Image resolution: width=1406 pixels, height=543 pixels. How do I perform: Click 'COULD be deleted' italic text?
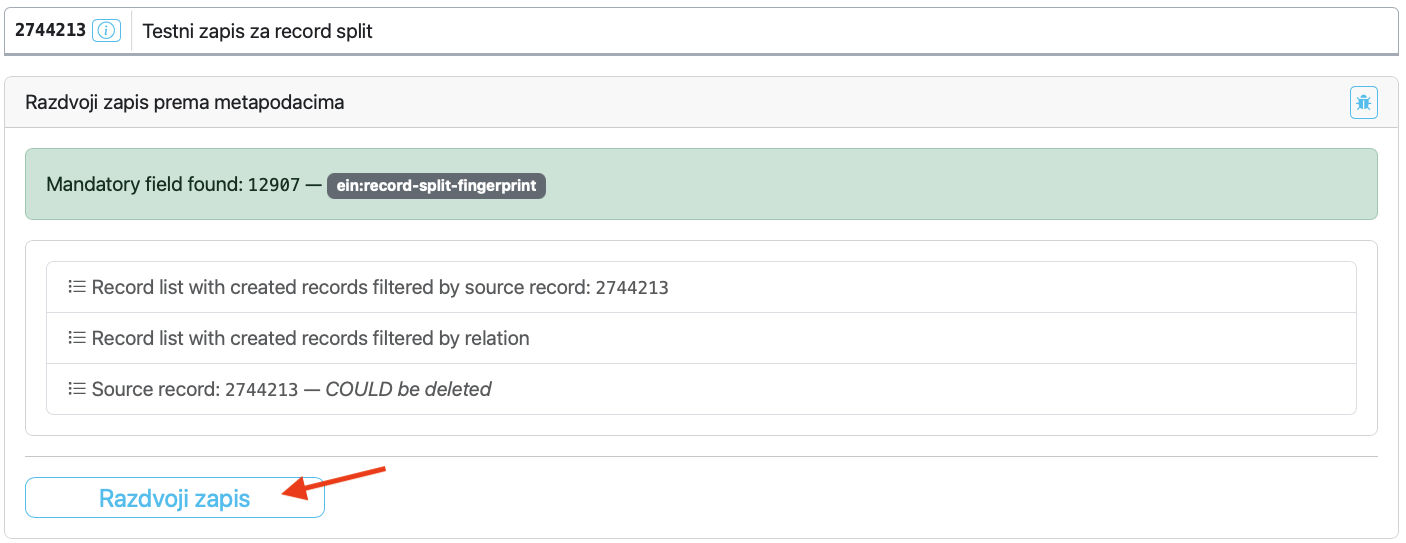coord(408,389)
